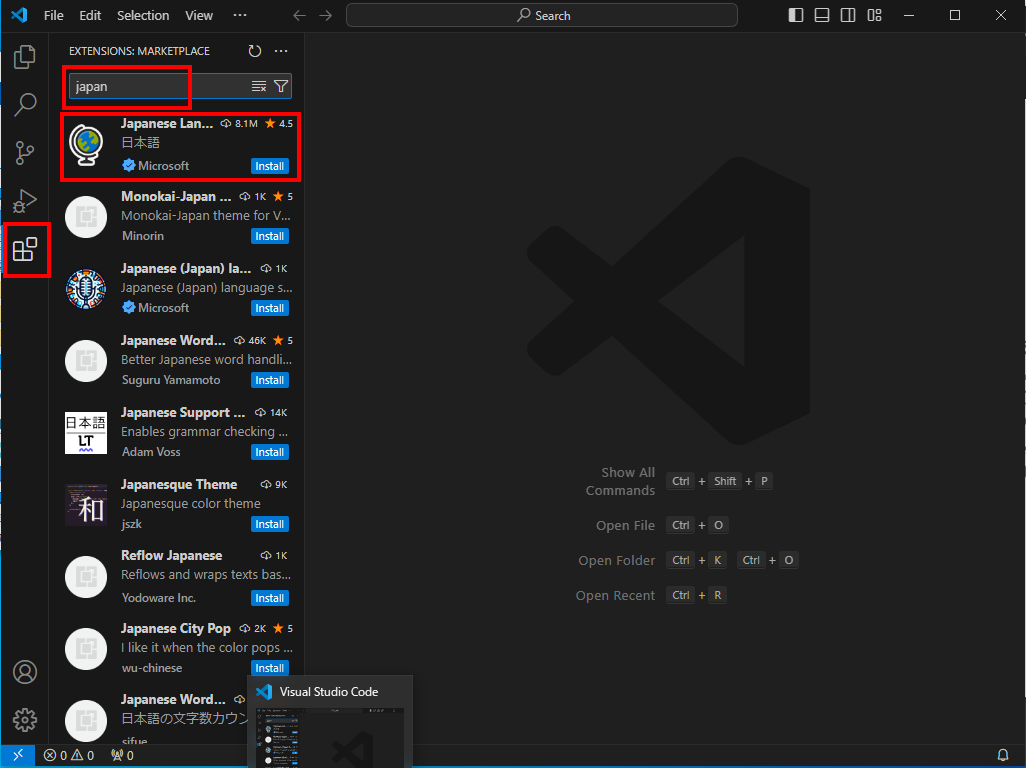Expand Views and More Actions menu
This screenshot has width=1026, height=768.
point(281,51)
